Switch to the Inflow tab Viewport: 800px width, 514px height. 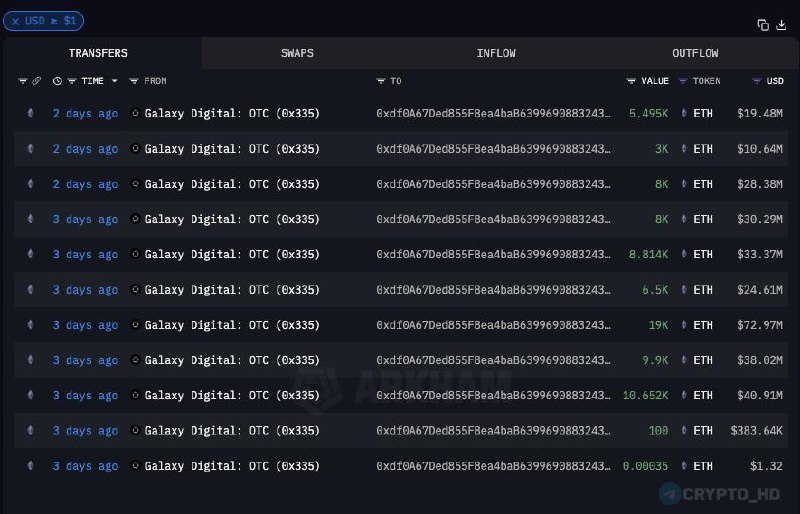pos(496,53)
